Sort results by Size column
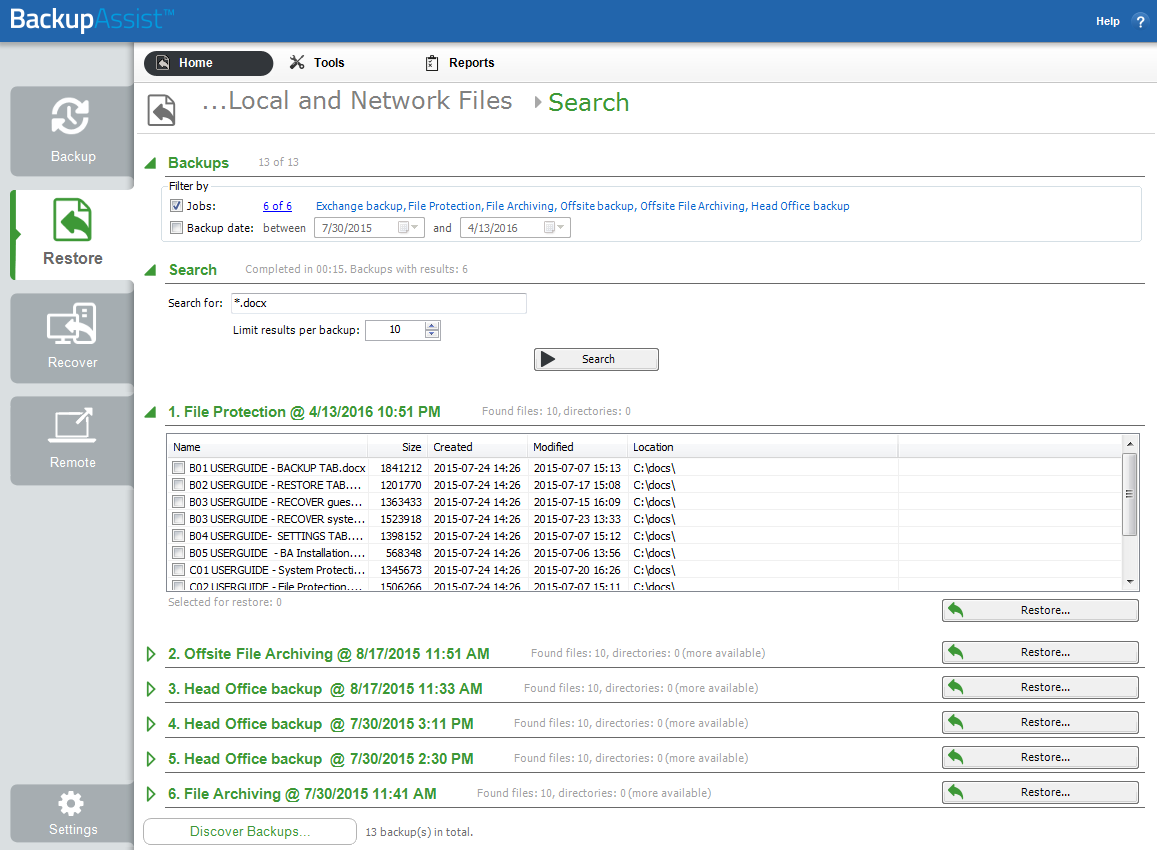The height and width of the screenshot is (850, 1157). tap(398, 447)
